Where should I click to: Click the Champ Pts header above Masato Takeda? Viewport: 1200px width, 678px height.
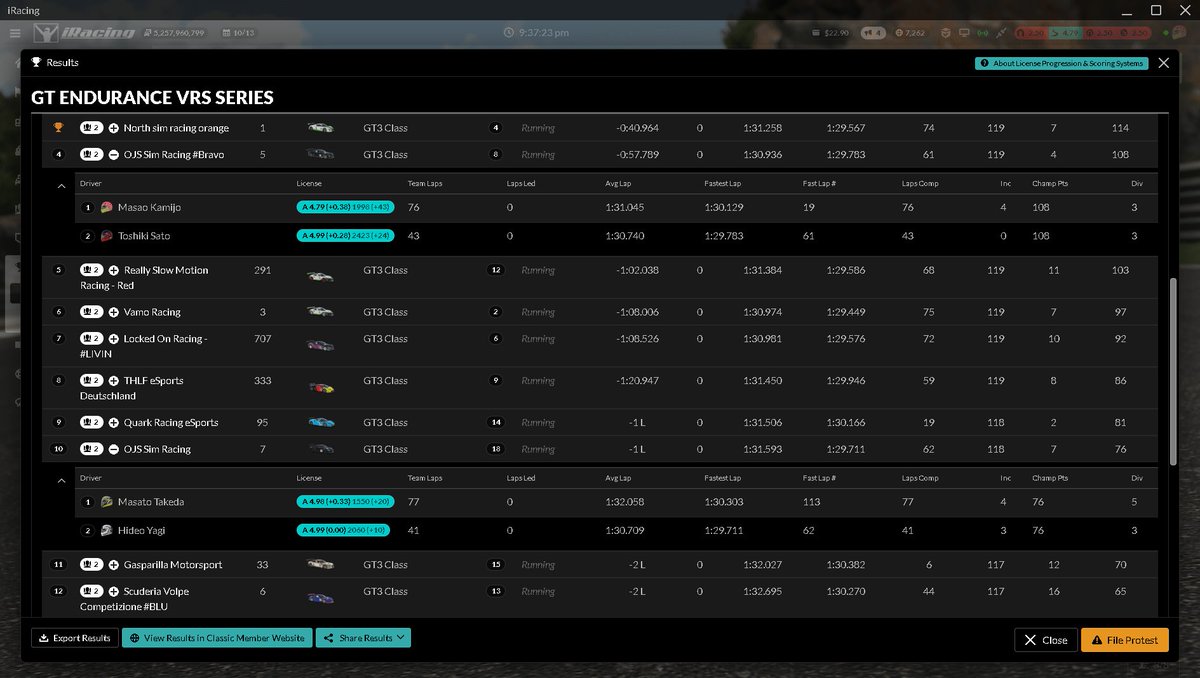click(1049, 479)
